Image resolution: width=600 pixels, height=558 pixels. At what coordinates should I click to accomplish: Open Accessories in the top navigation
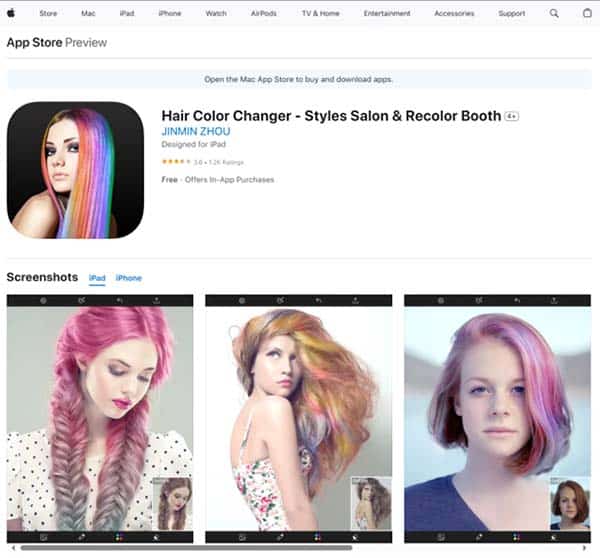(454, 13)
